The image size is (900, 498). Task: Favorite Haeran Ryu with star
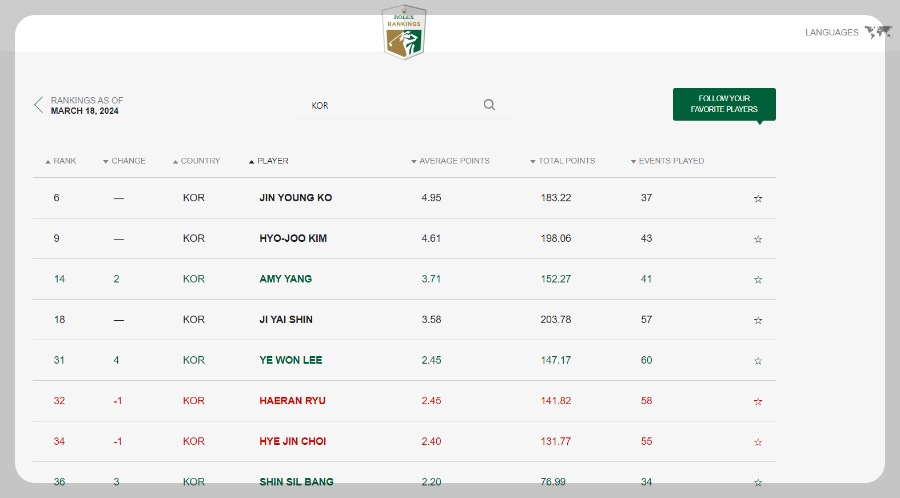(x=758, y=402)
